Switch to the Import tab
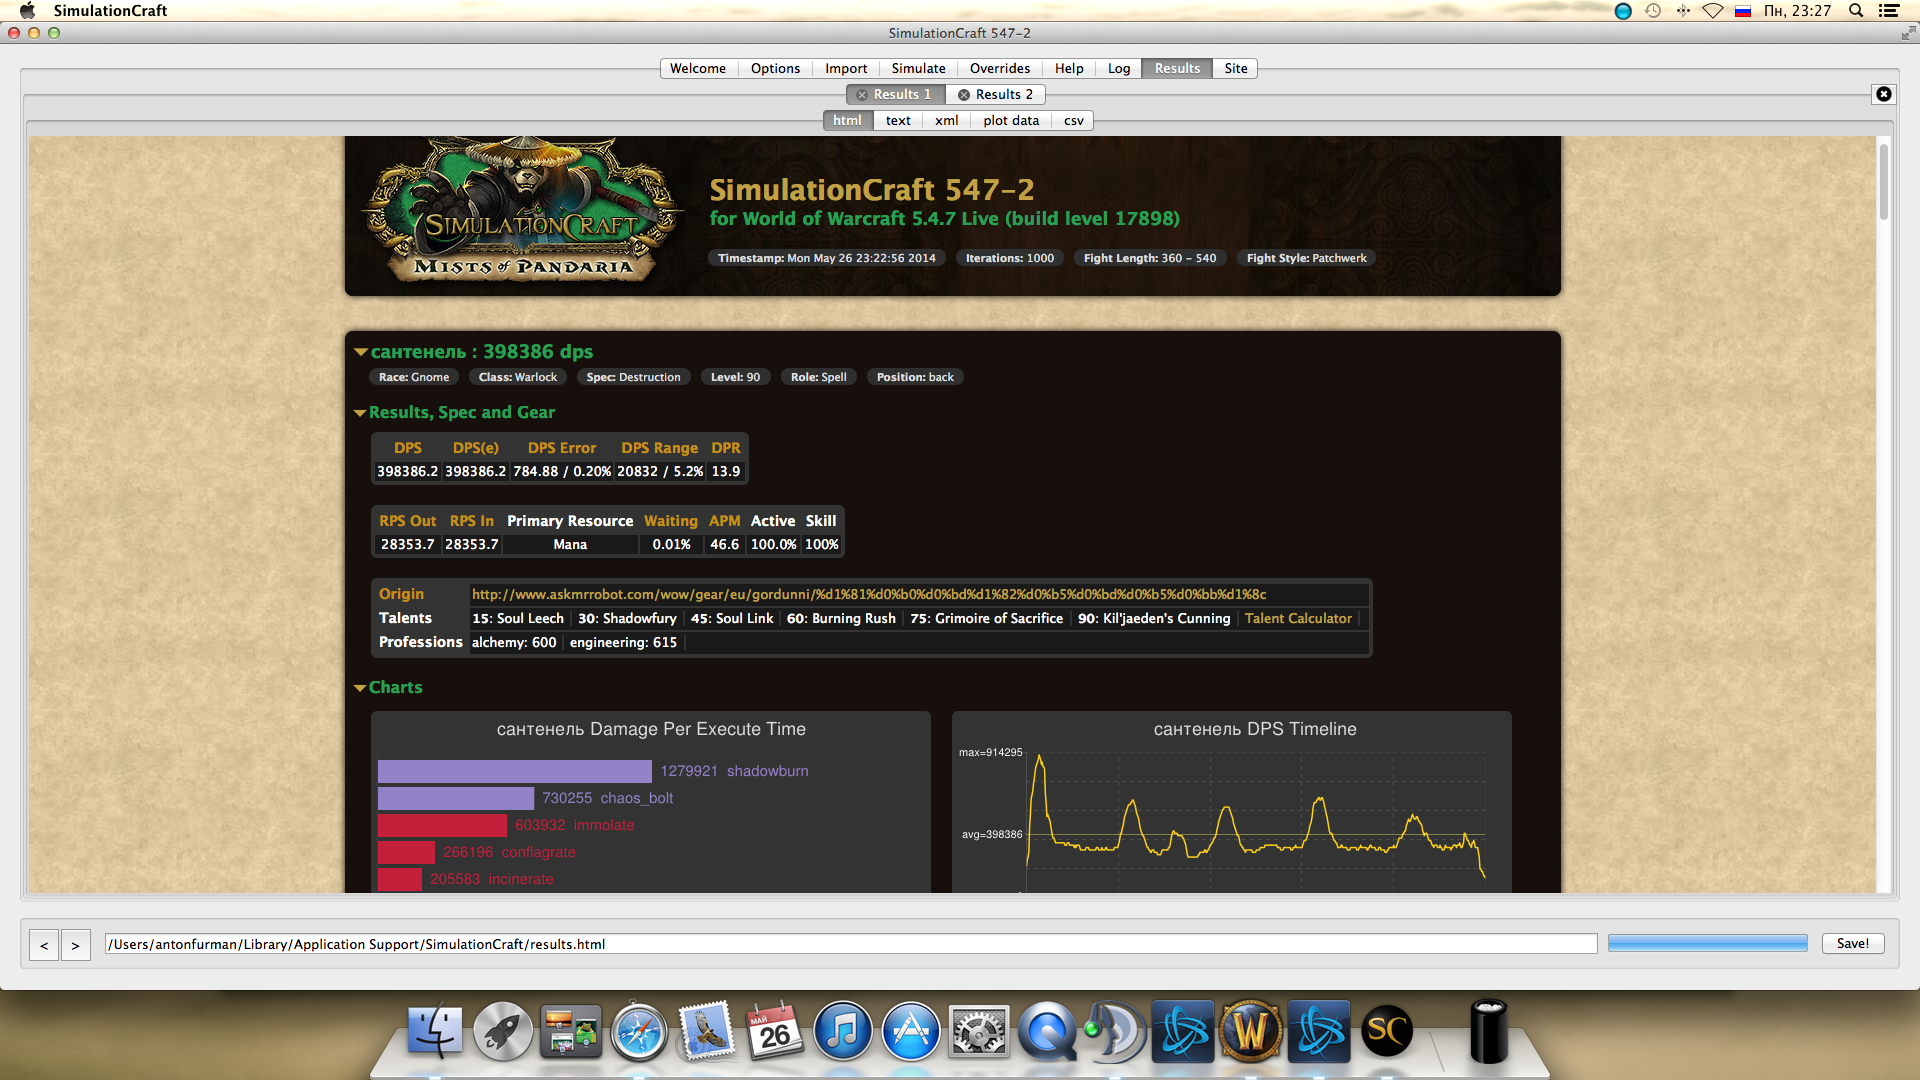Viewport: 1920px width, 1080px height. (846, 68)
